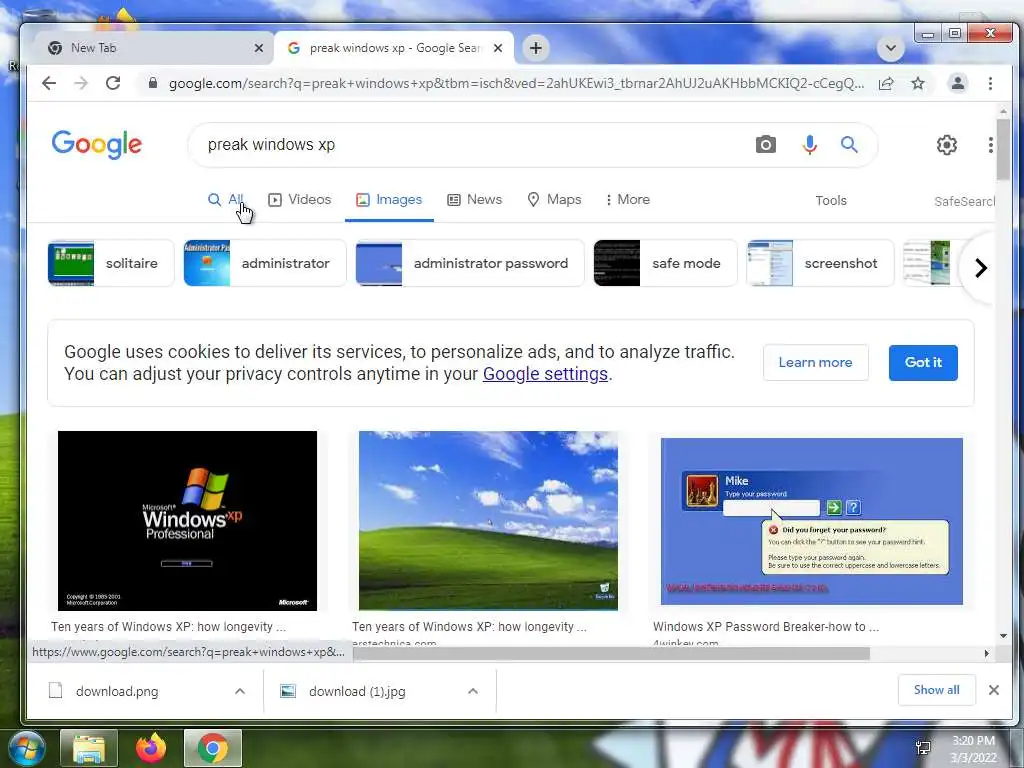1024x768 pixels.
Task: Dismiss cookie notice with Got it
Action: (x=923, y=362)
